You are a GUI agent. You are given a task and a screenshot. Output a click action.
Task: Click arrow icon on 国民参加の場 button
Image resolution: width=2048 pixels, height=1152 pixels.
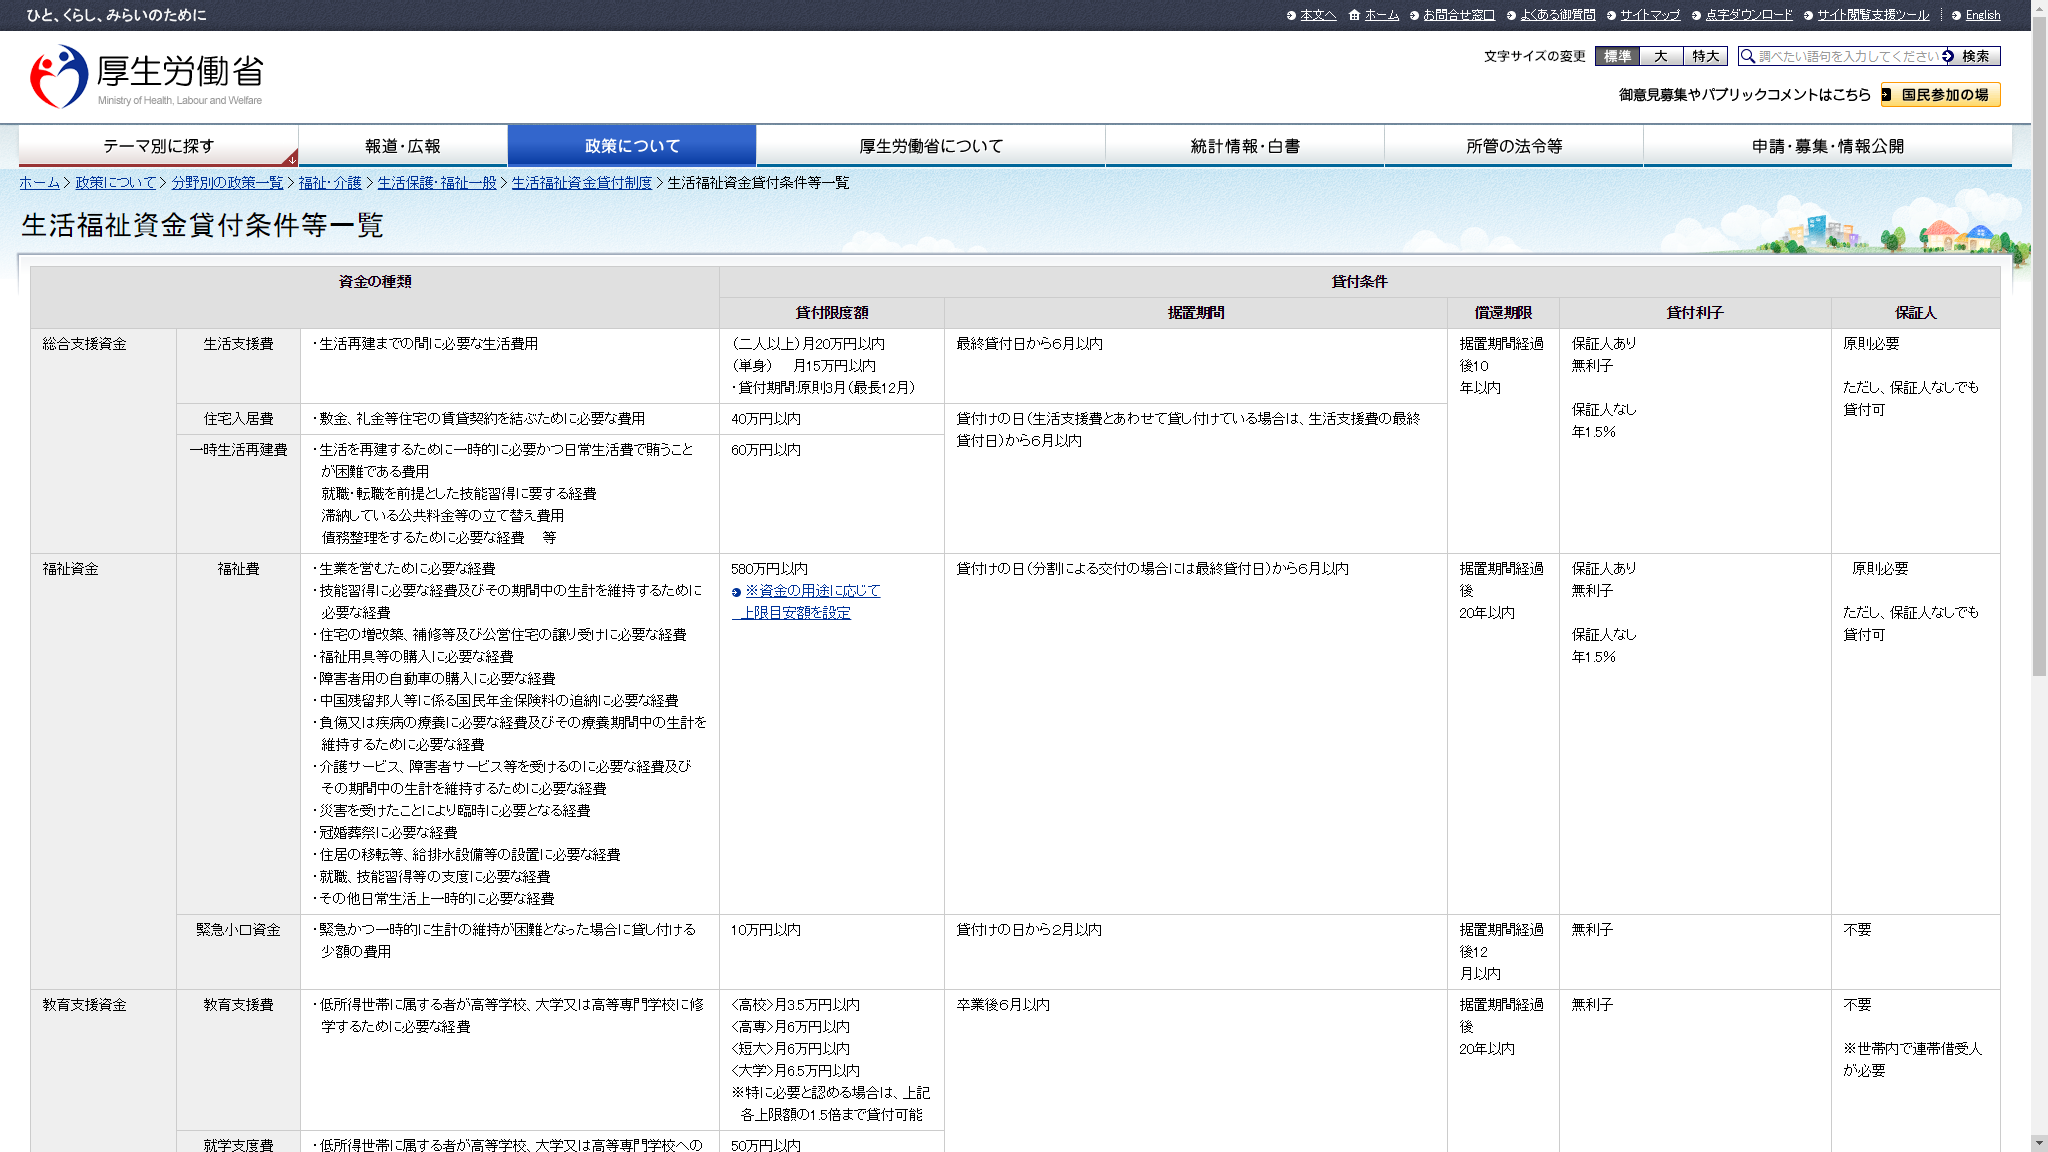tap(1887, 95)
